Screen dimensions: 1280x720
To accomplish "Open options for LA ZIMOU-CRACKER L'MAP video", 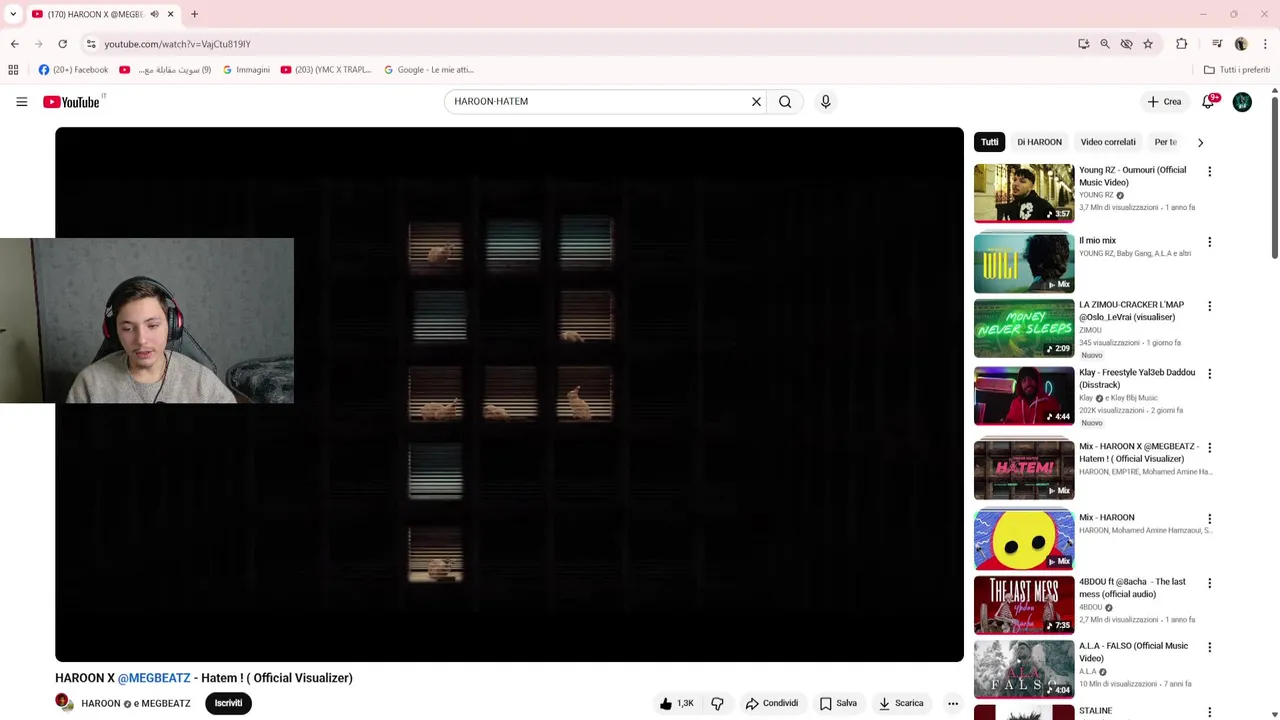I will 1209,306.
